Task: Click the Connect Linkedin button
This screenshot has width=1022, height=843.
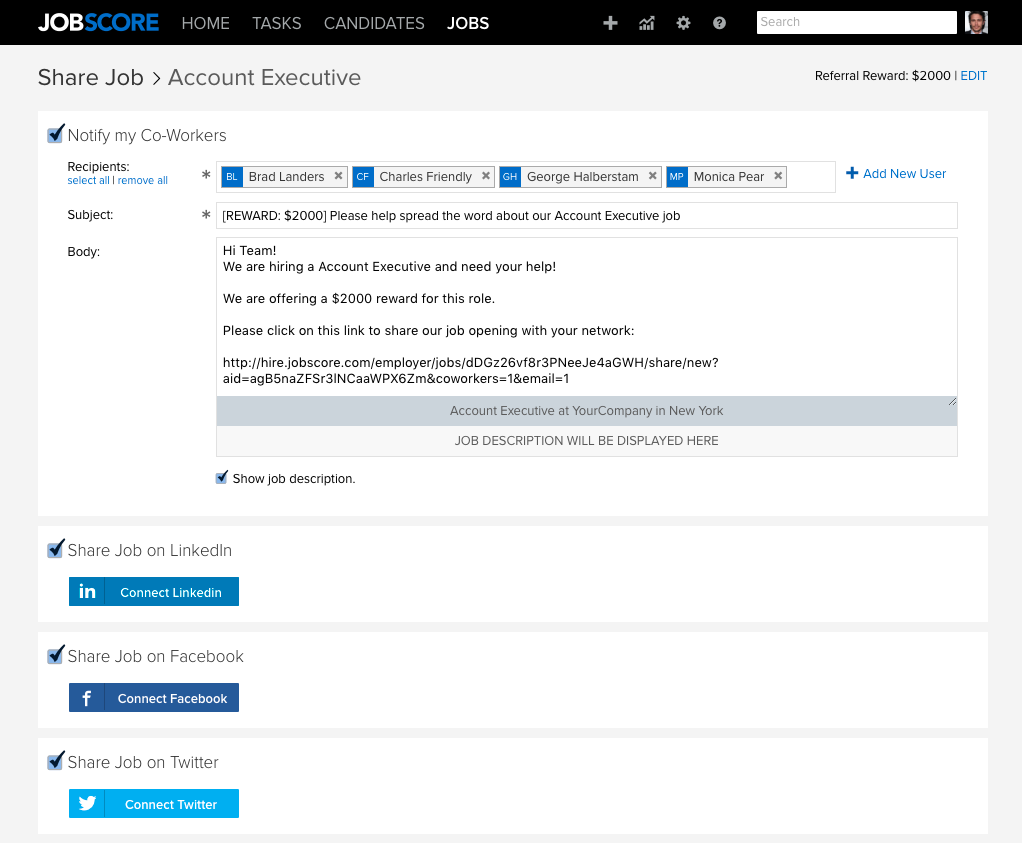Action: [x=154, y=592]
